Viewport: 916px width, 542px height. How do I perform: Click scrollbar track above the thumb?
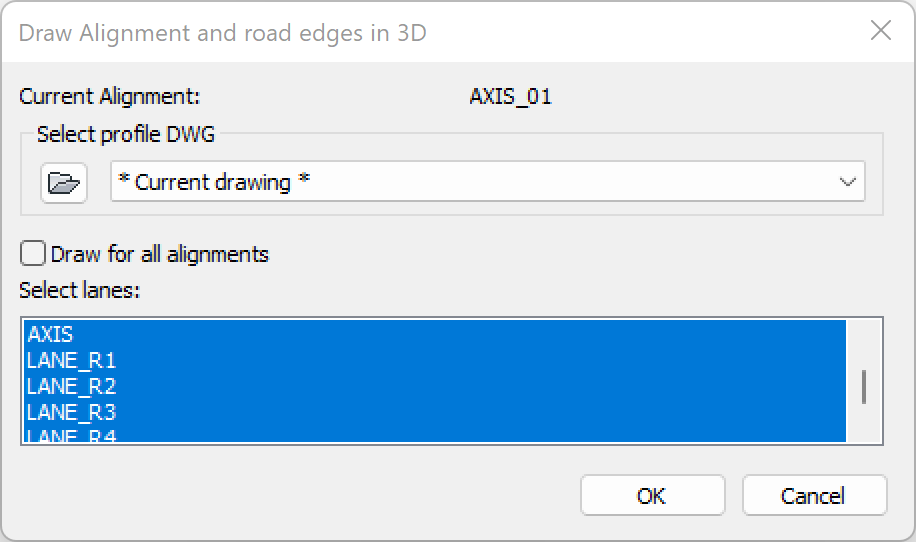864,343
